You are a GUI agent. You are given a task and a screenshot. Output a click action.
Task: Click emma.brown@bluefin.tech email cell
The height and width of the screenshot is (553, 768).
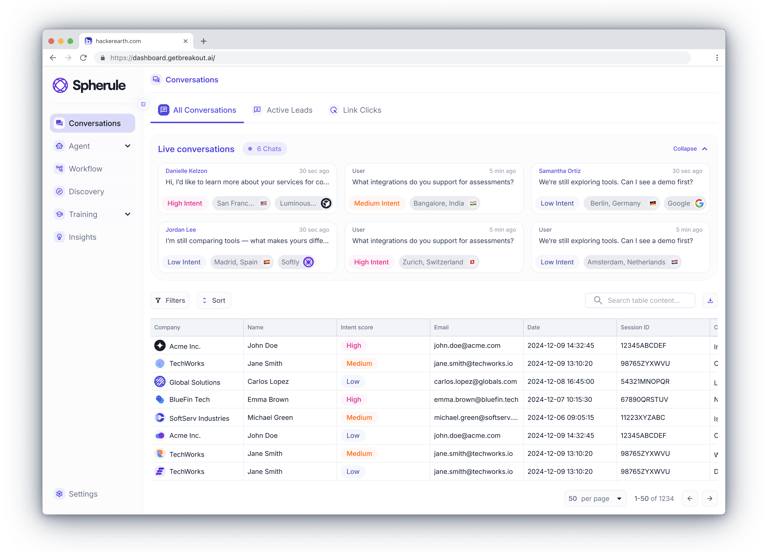[476, 399]
